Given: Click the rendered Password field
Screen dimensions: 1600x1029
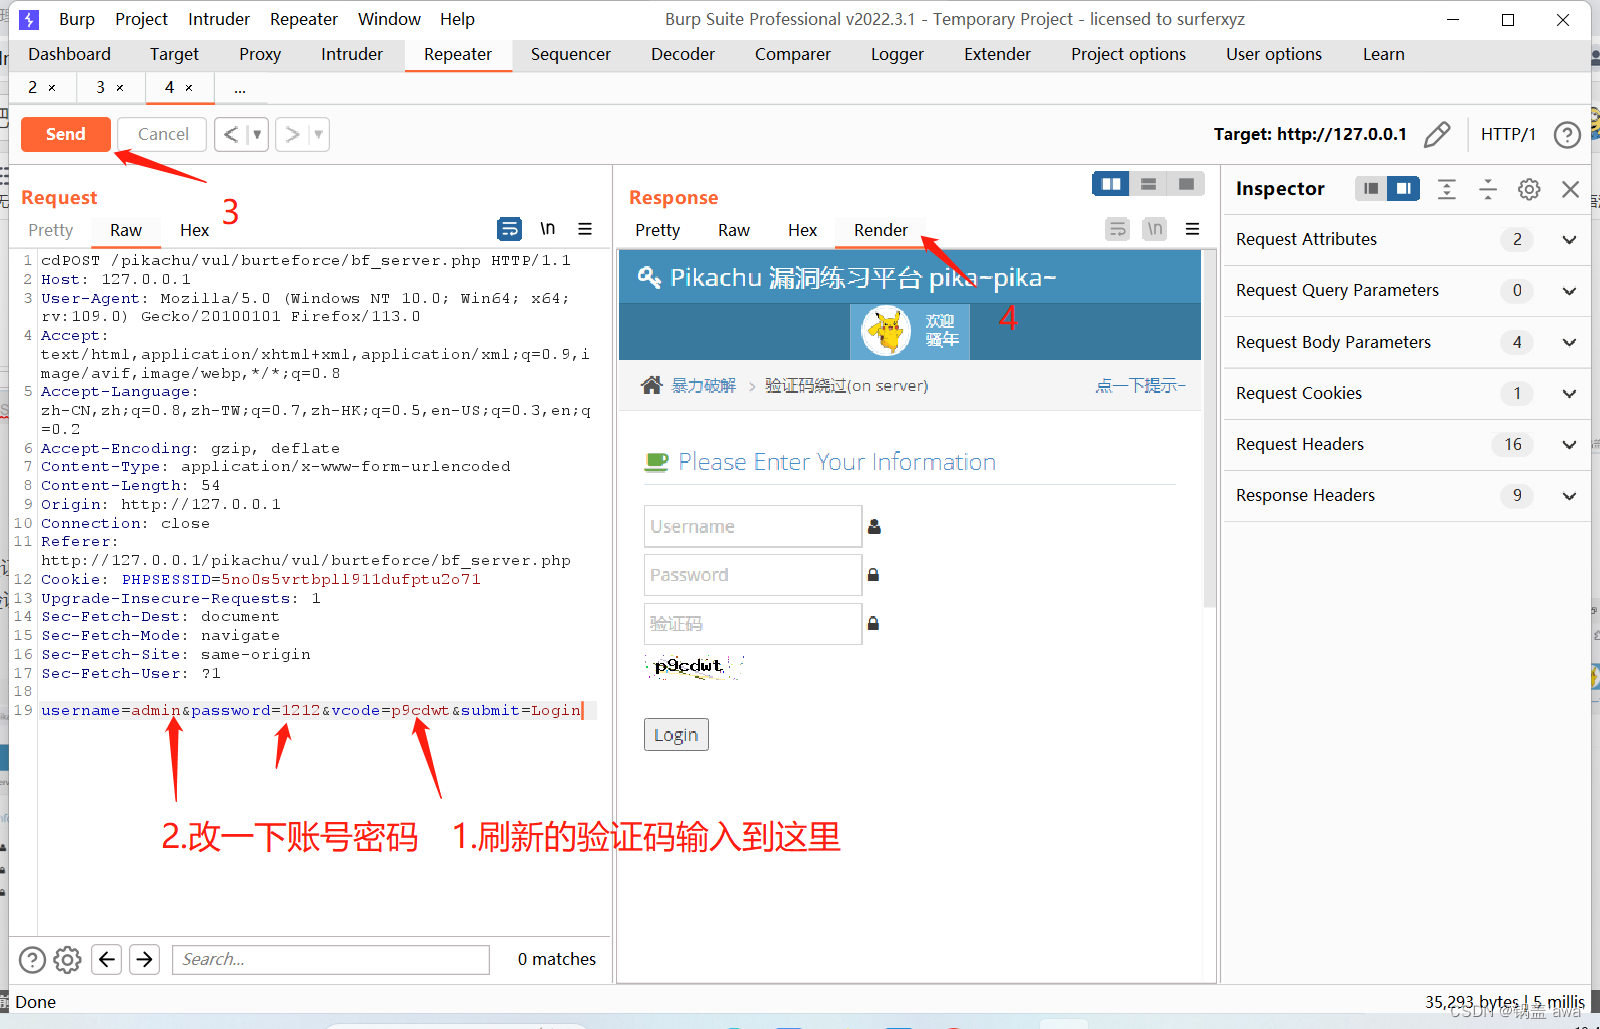Looking at the screenshot, I should pos(753,575).
